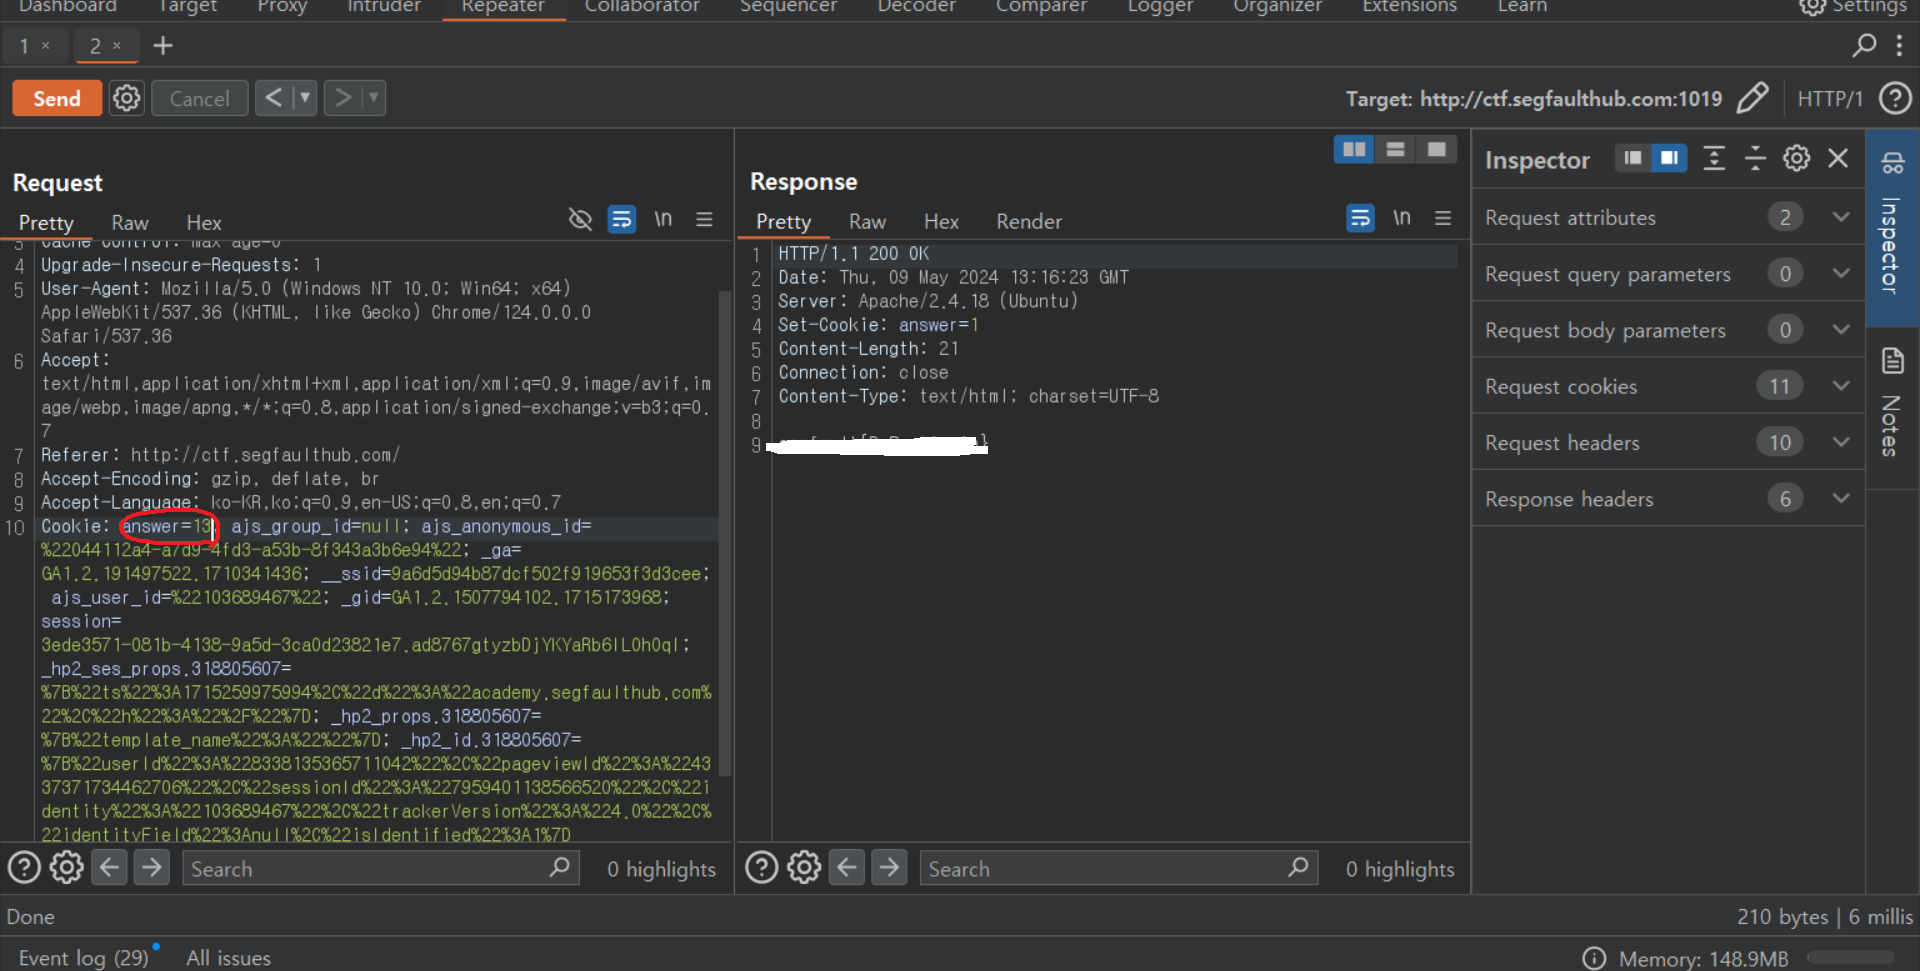
Task: Open response Render tab
Action: click(1029, 221)
